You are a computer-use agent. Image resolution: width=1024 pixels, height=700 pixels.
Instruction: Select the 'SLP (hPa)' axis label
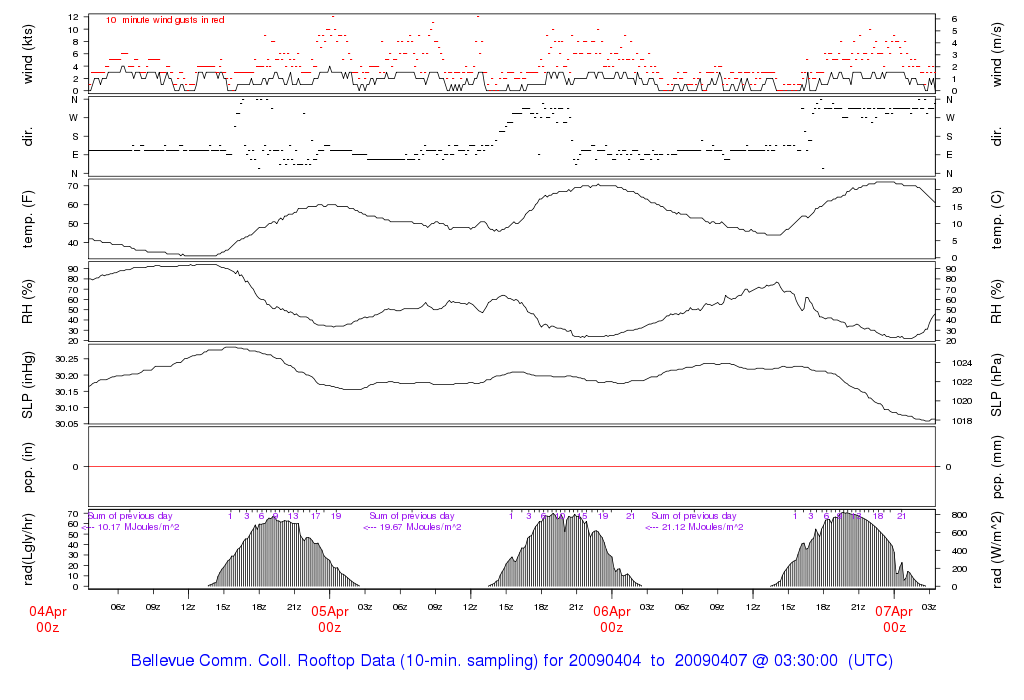[x=996, y=385]
